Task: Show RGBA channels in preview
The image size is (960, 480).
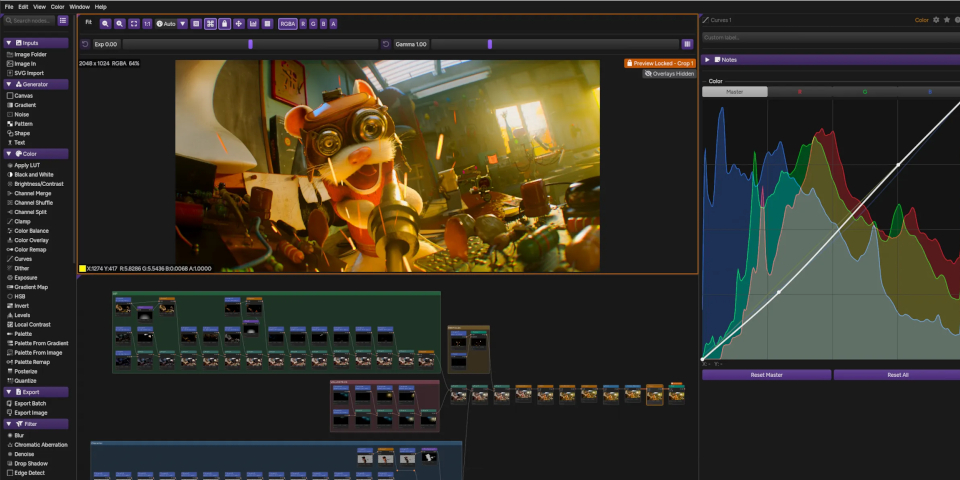Action: pyautogui.click(x=288, y=24)
